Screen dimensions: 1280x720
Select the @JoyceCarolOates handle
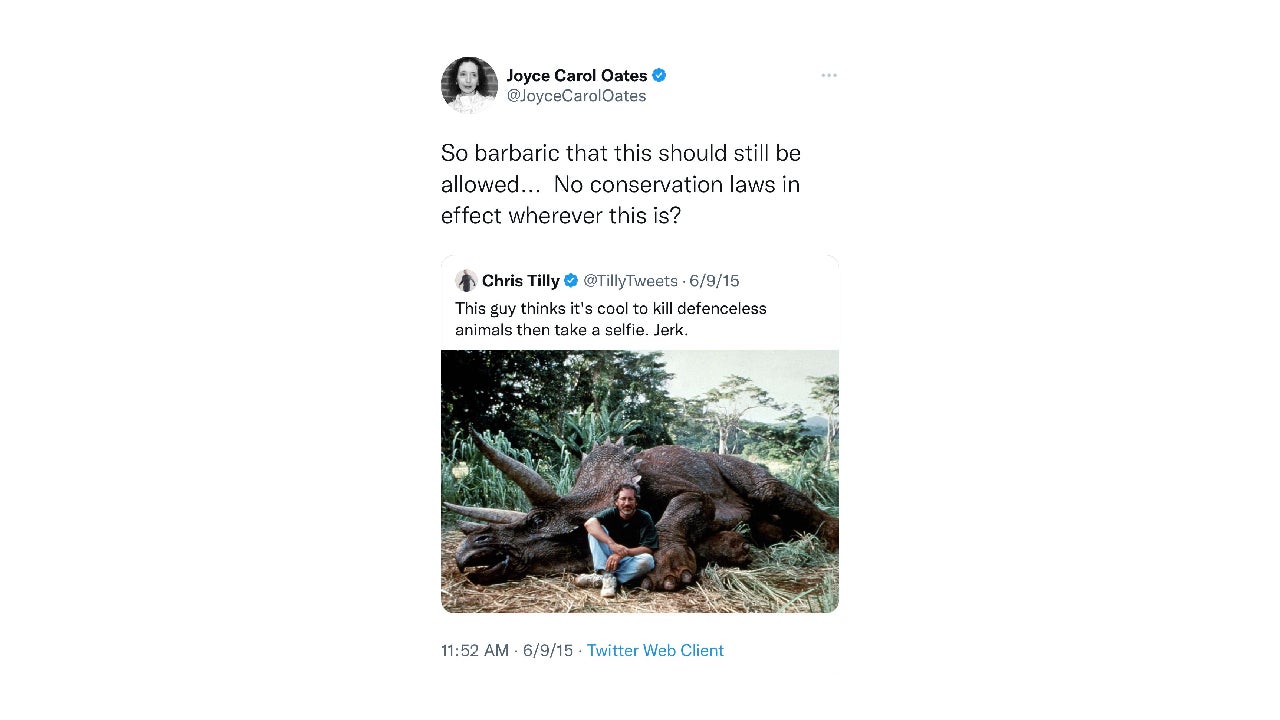point(576,96)
